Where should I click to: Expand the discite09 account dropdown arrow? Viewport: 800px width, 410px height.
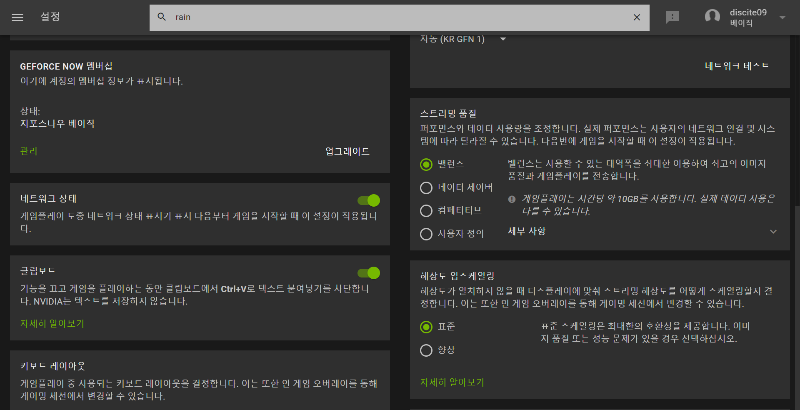point(782,17)
